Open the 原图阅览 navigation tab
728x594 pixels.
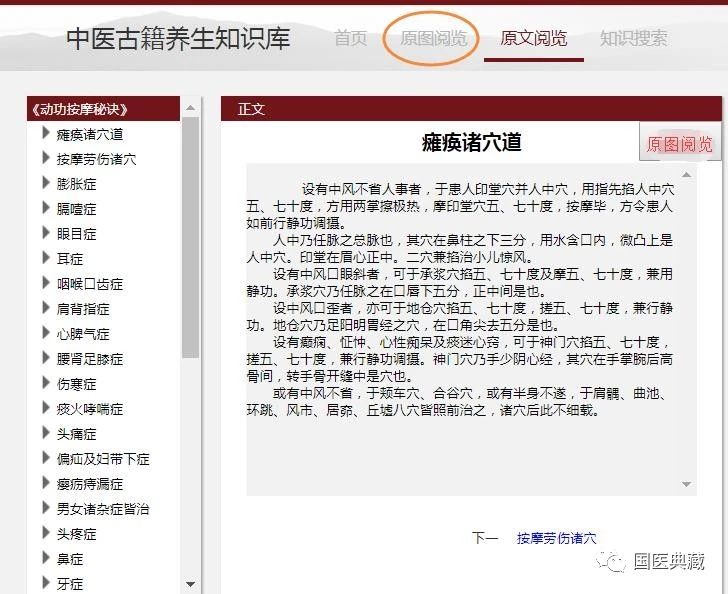(x=433, y=38)
